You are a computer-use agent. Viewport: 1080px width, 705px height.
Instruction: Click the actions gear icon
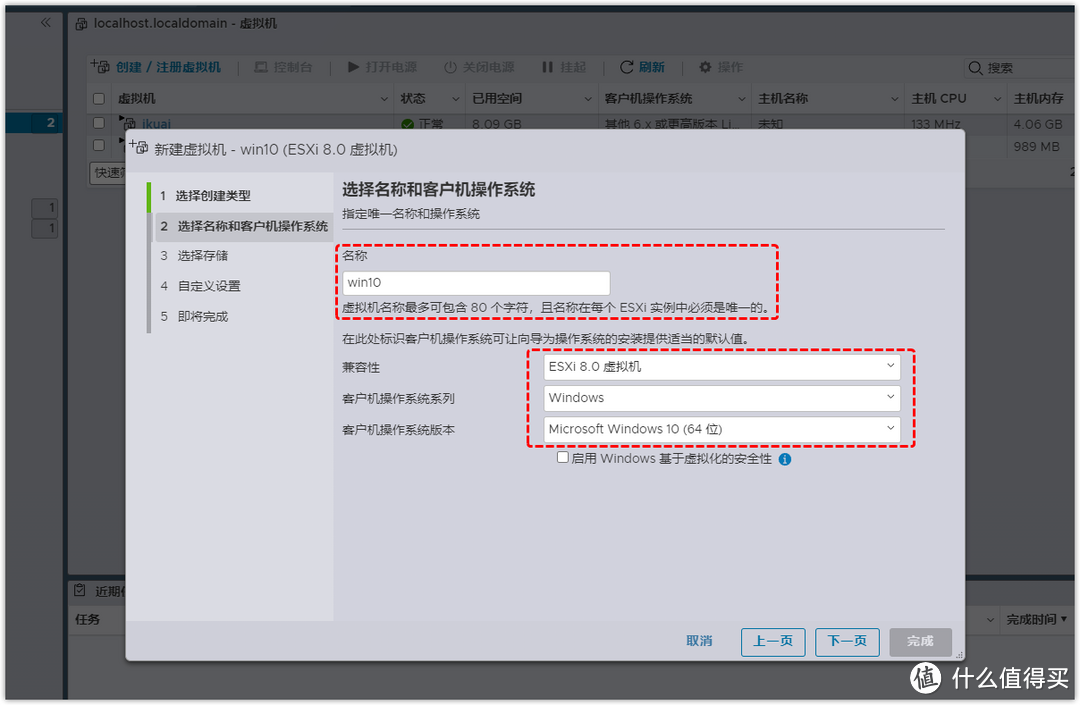705,67
